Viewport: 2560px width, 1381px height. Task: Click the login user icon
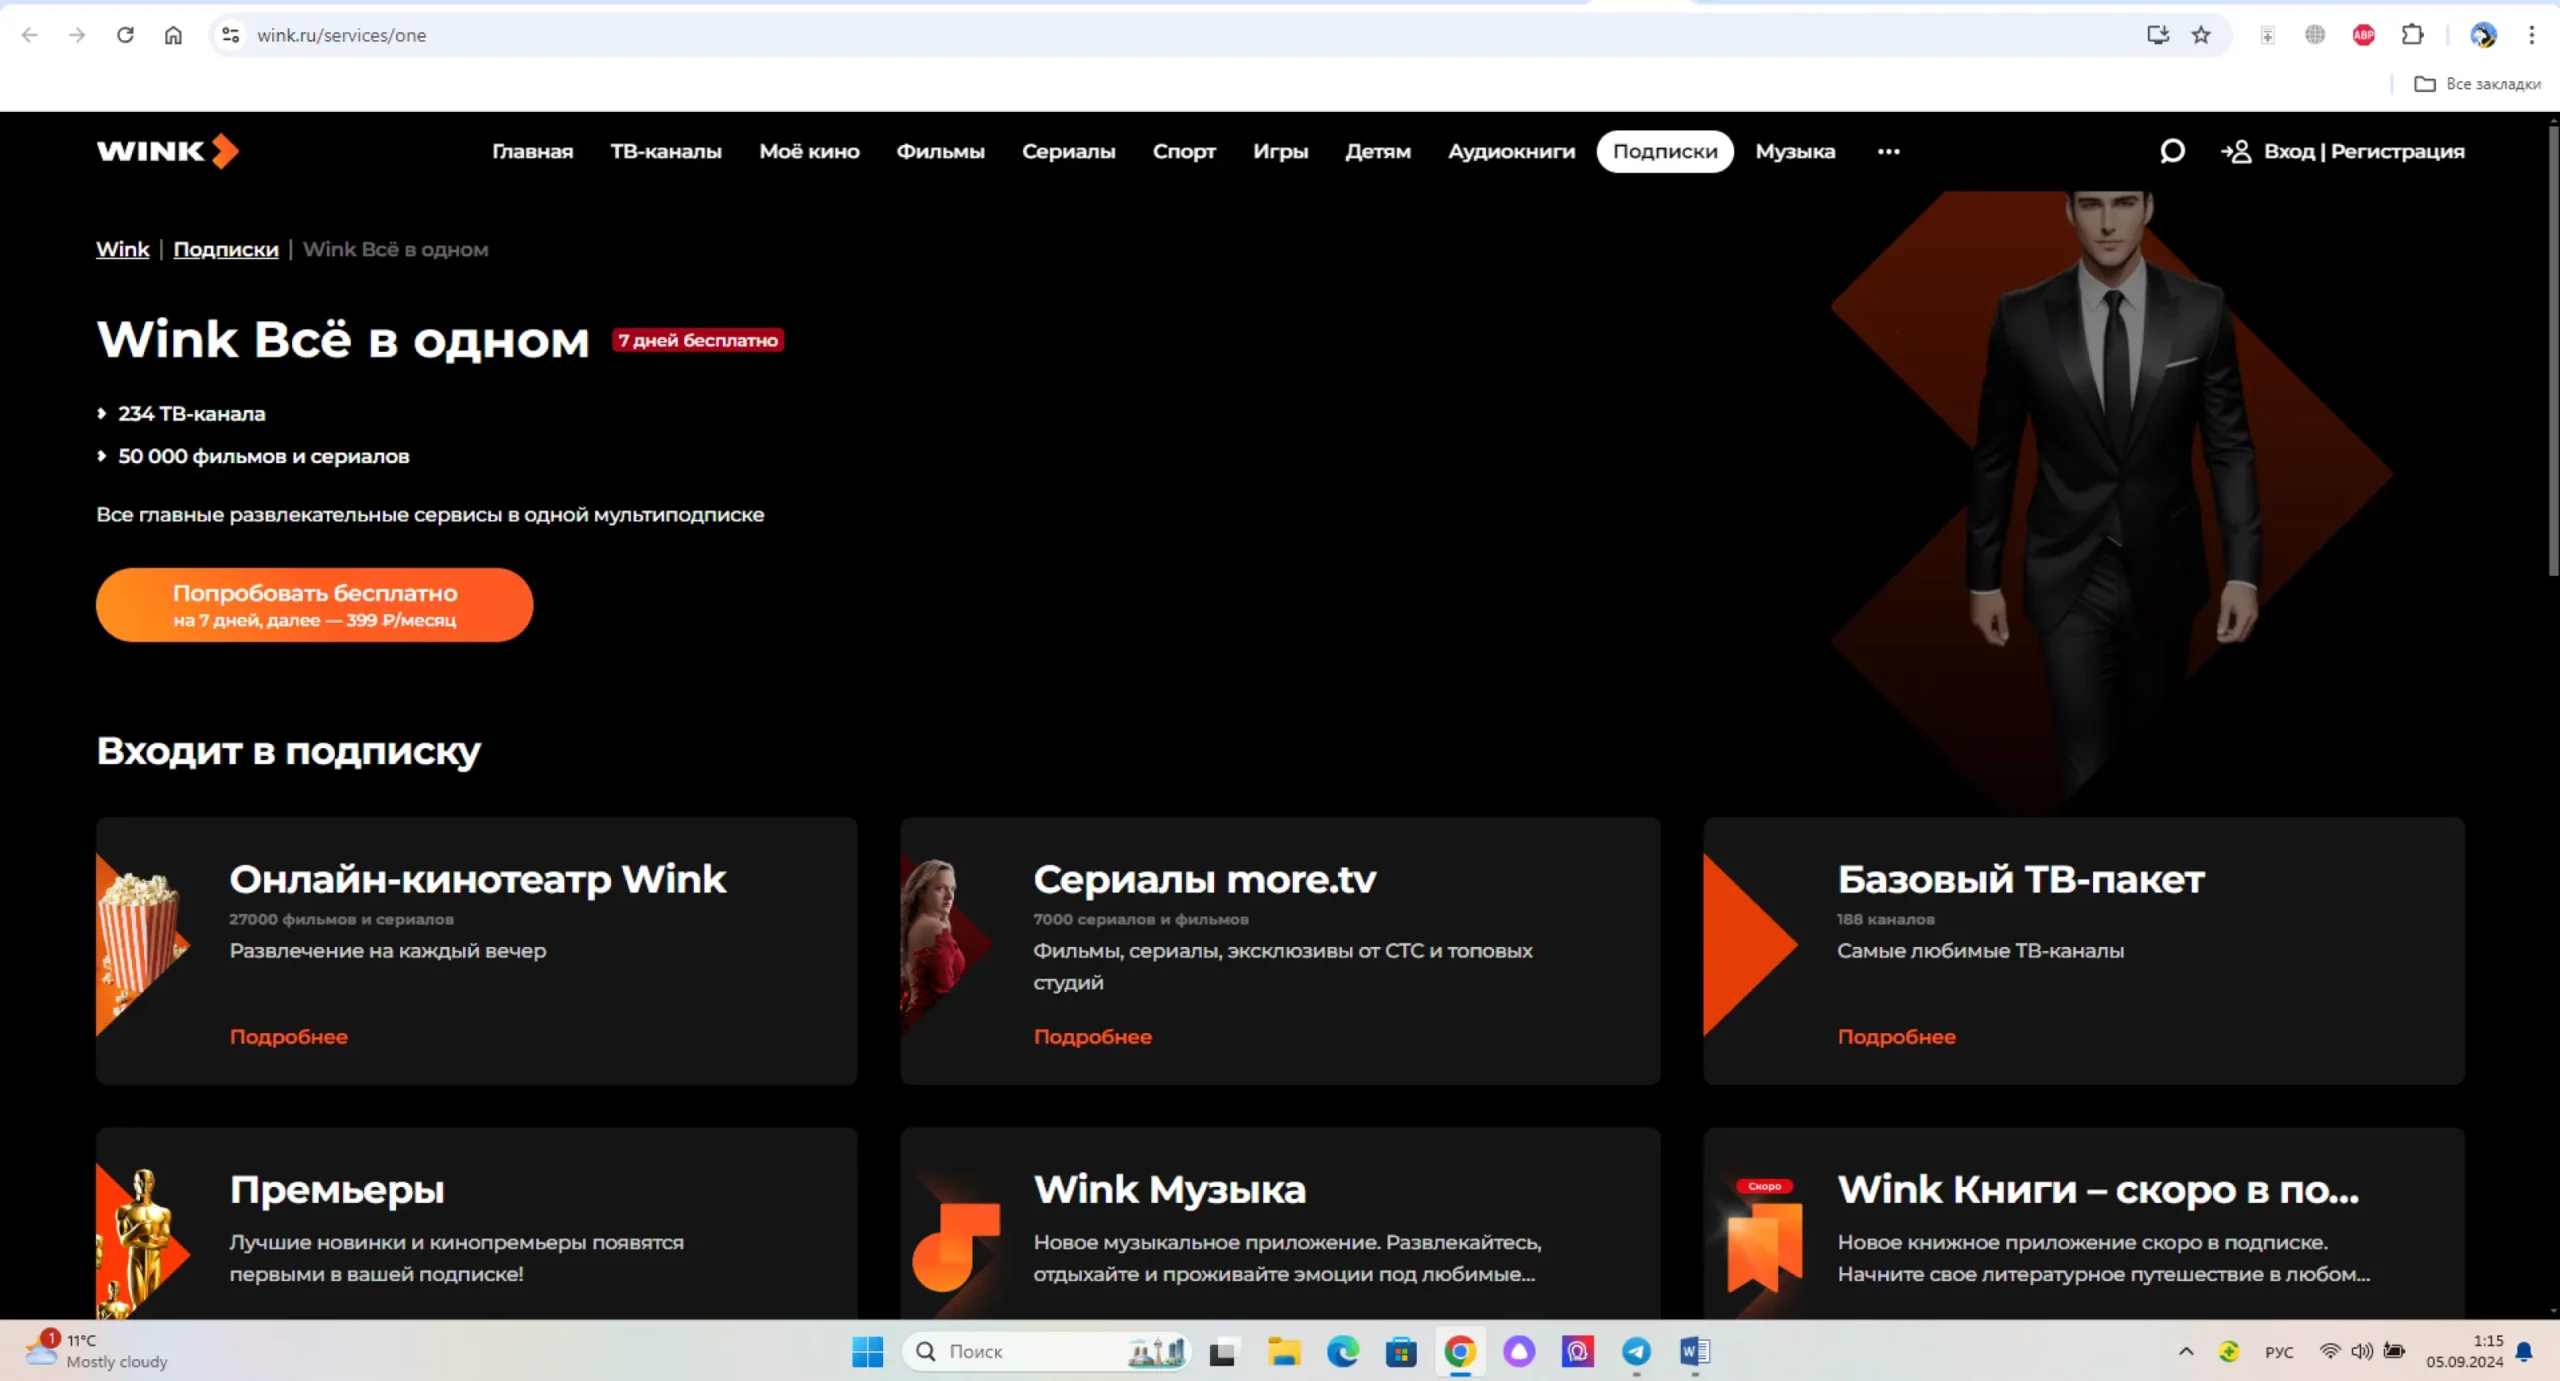coord(2236,151)
